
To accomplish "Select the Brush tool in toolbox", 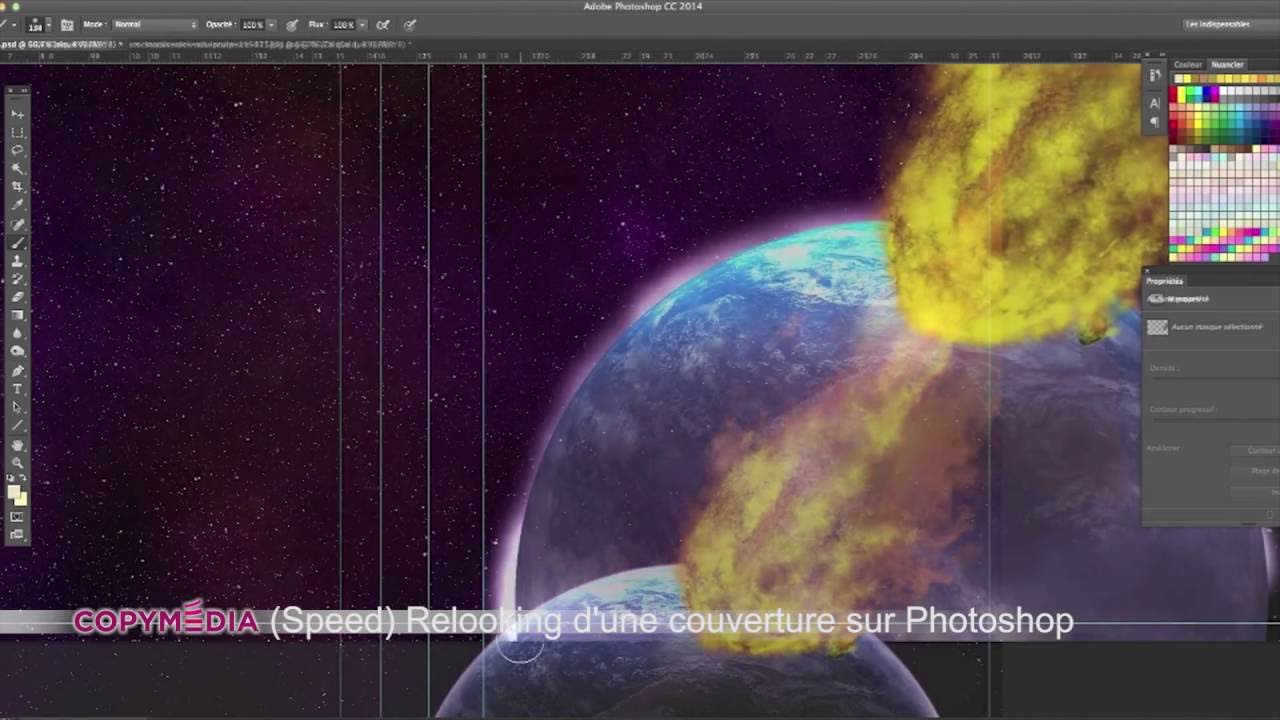I will 17,243.
